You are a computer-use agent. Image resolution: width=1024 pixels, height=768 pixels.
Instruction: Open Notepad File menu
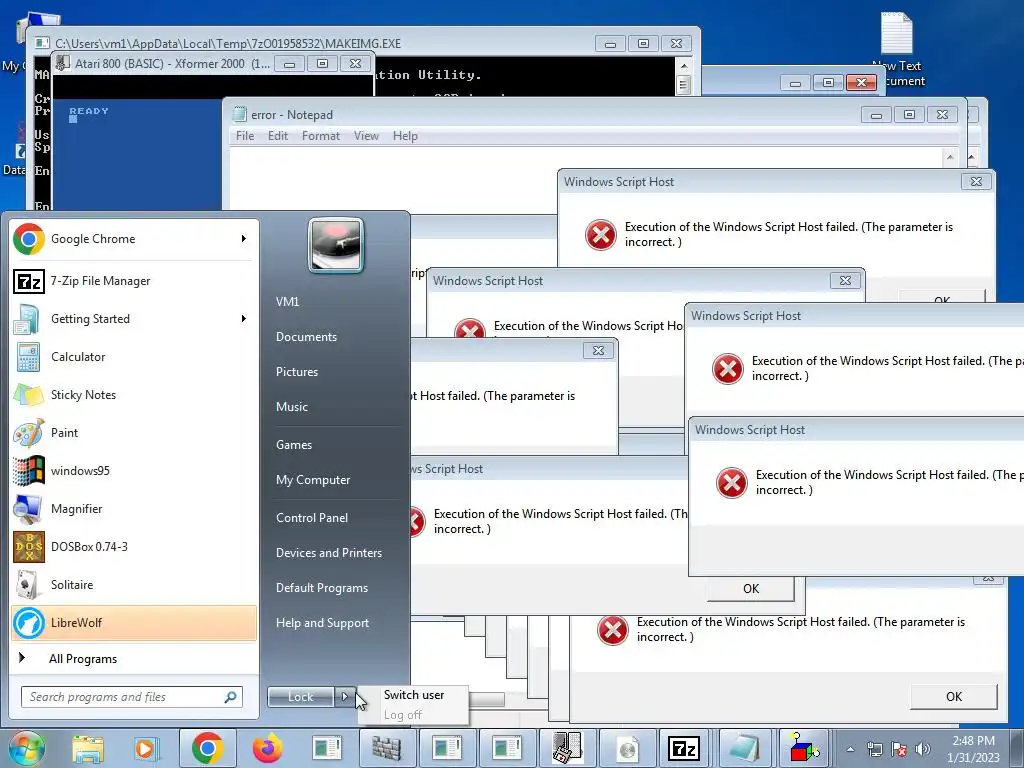[x=245, y=136]
